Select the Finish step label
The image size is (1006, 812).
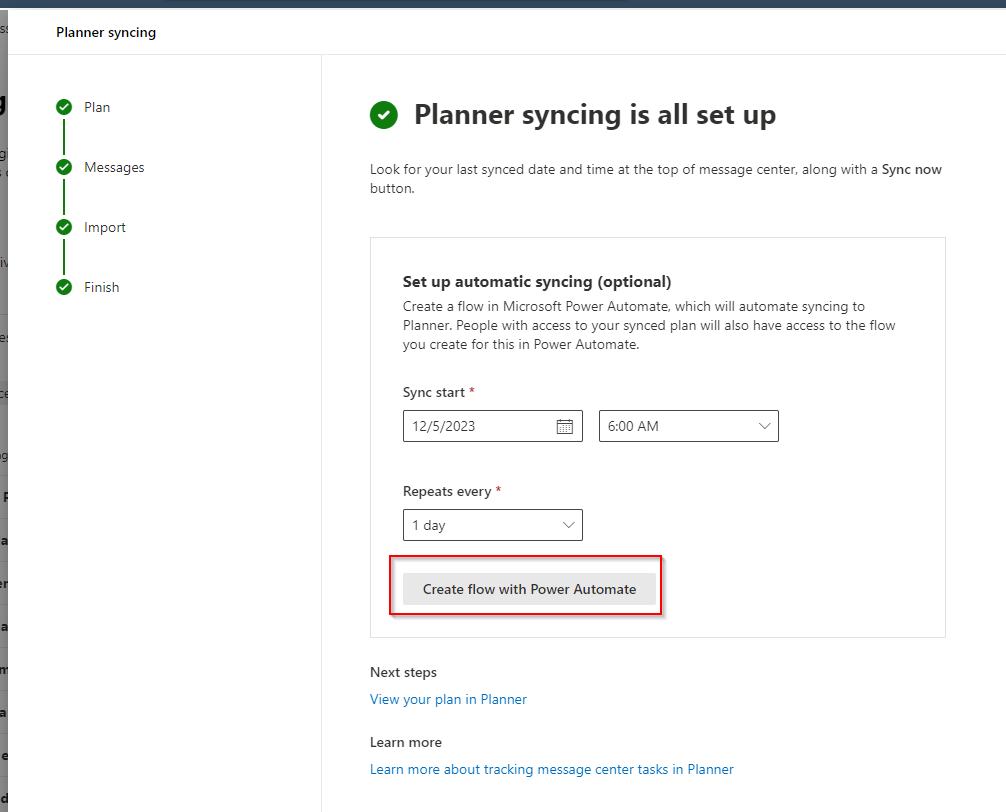(101, 287)
